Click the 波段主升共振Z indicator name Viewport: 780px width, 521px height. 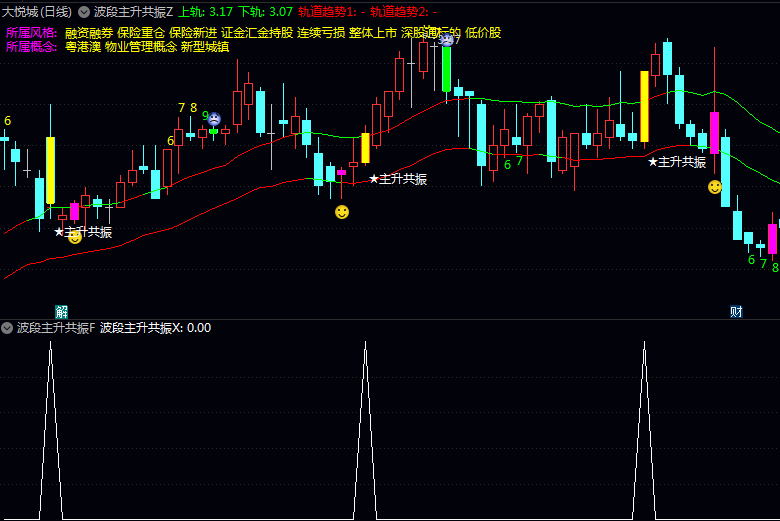(133, 12)
